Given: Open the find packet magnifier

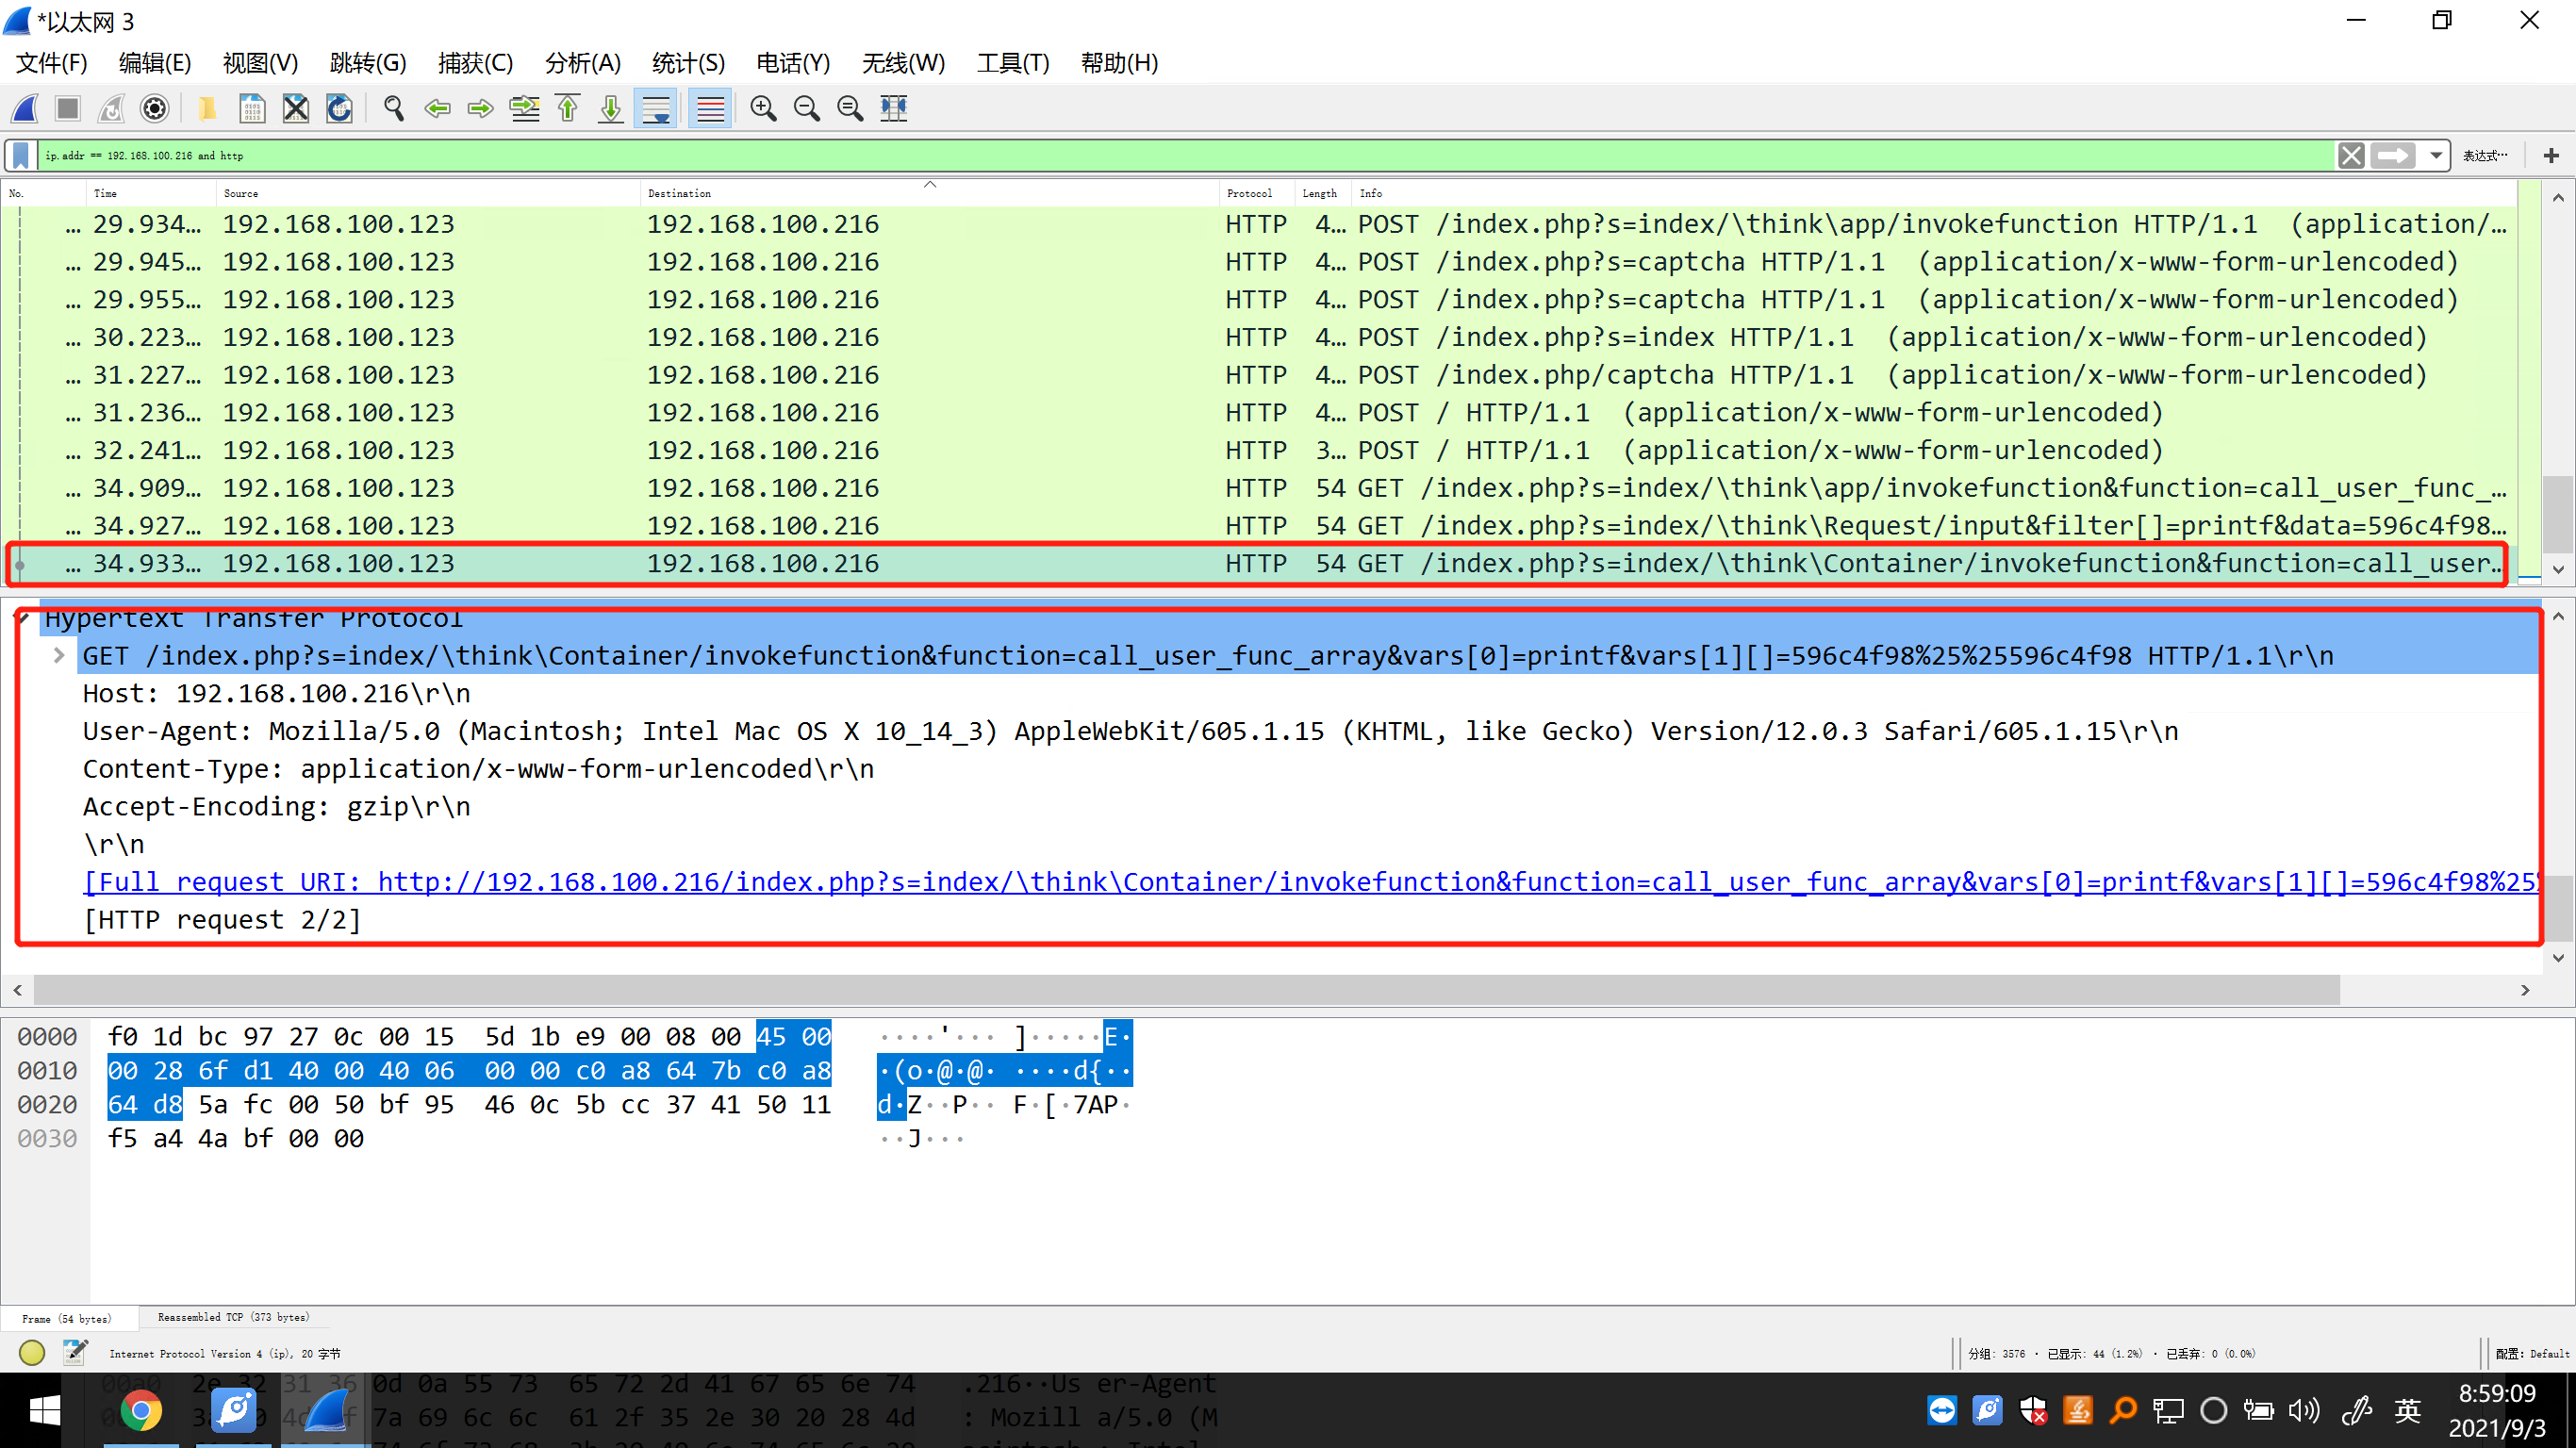Looking at the screenshot, I should [x=394, y=108].
